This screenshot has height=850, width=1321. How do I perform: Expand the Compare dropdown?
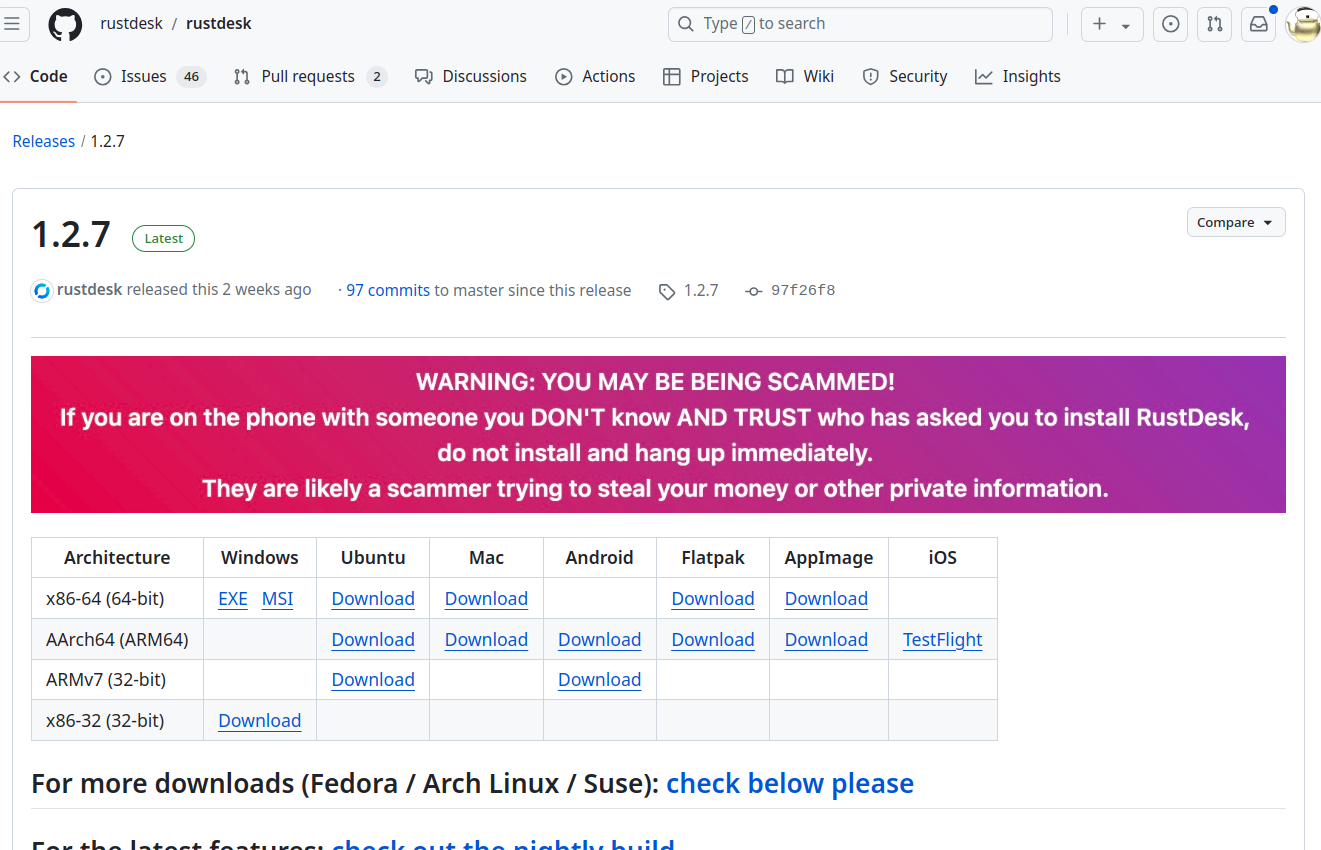click(x=1236, y=223)
